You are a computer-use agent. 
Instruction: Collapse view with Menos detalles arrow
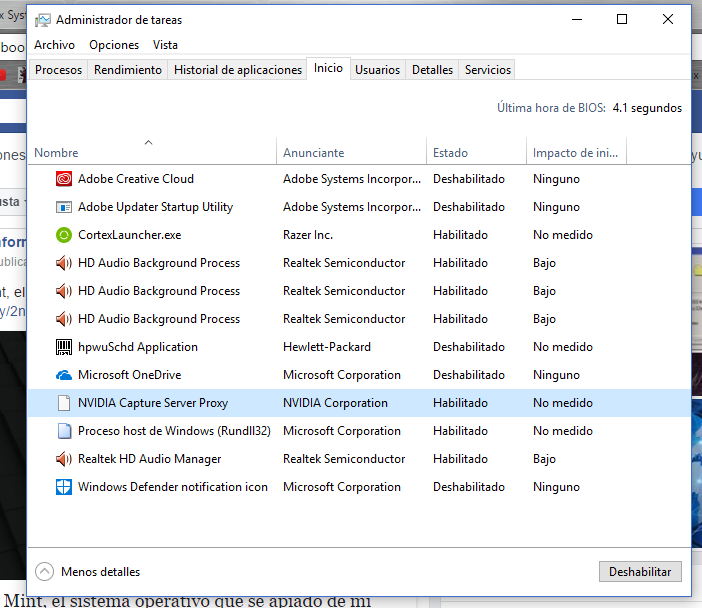44,572
